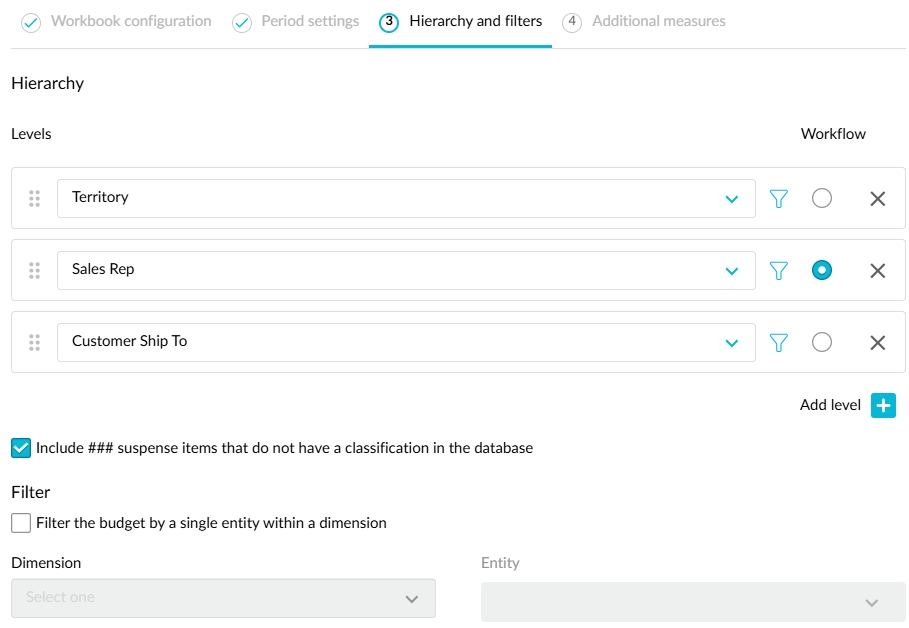Uncheck include ### suspense items option
The width and height of the screenshot is (909, 628).
pos(21,448)
